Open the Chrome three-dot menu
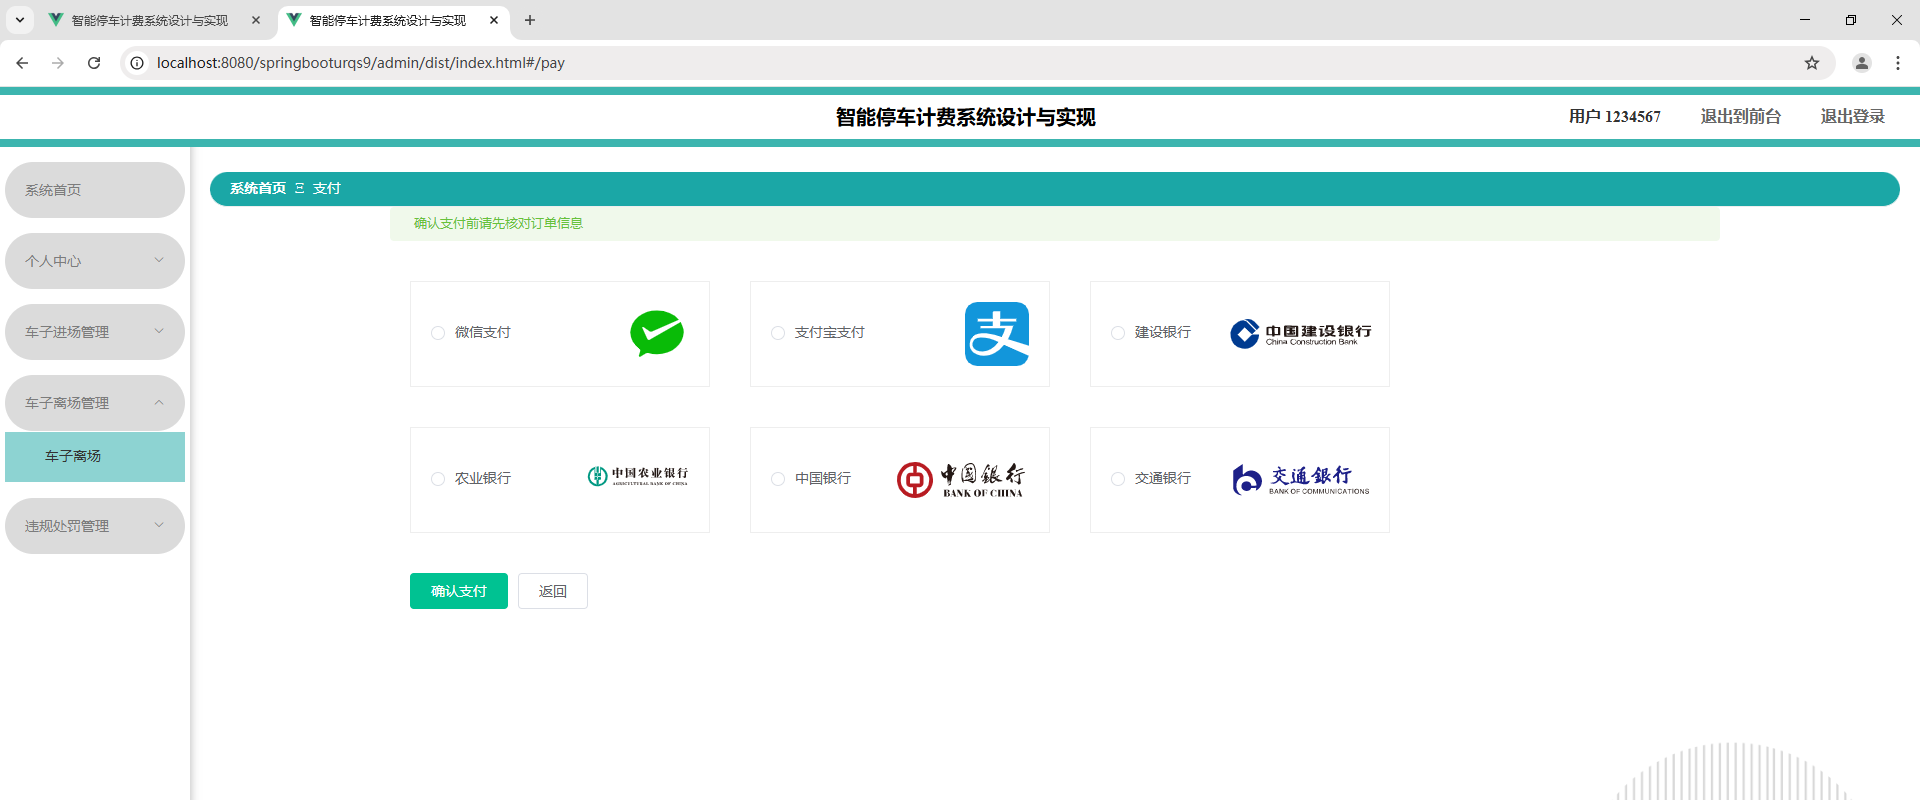Screen dimensions: 1920x800 [1898, 63]
